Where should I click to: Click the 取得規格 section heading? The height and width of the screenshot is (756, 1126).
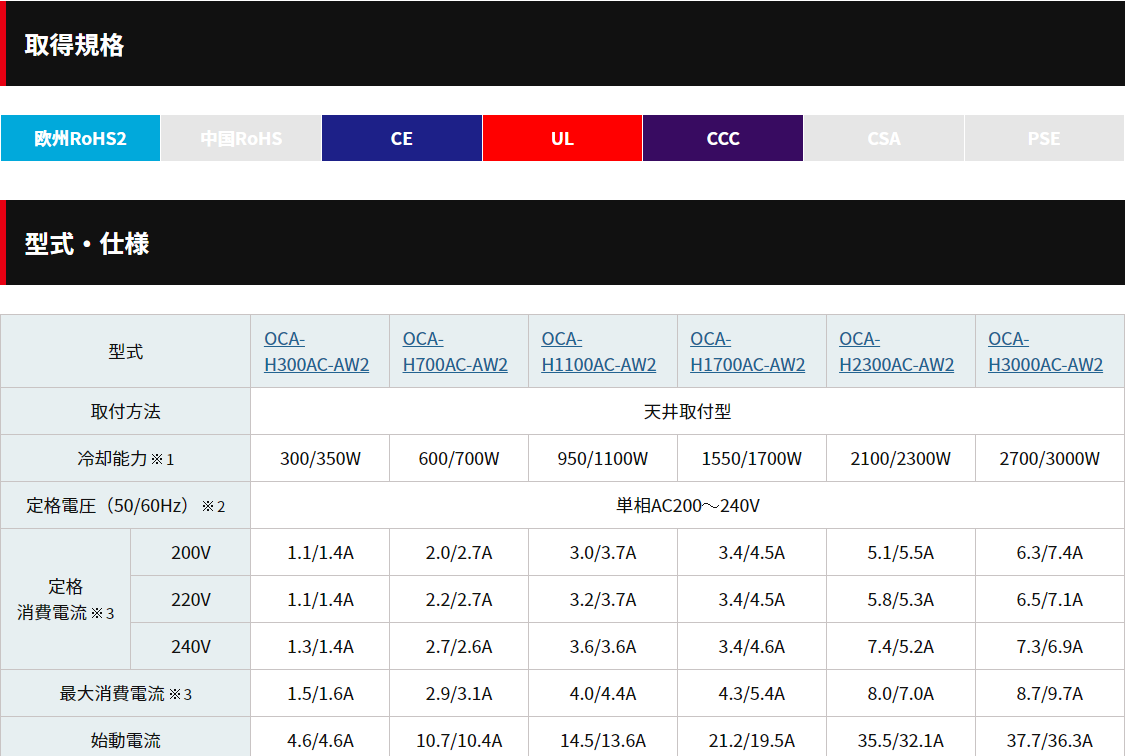pyautogui.click(x=75, y=45)
